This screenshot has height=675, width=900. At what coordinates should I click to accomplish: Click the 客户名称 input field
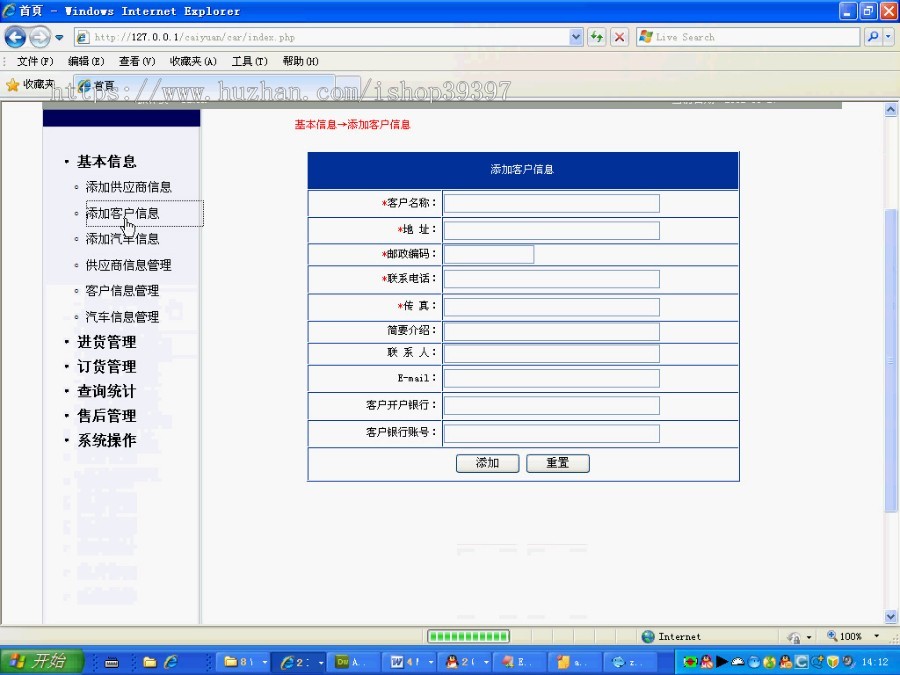pyautogui.click(x=552, y=203)
